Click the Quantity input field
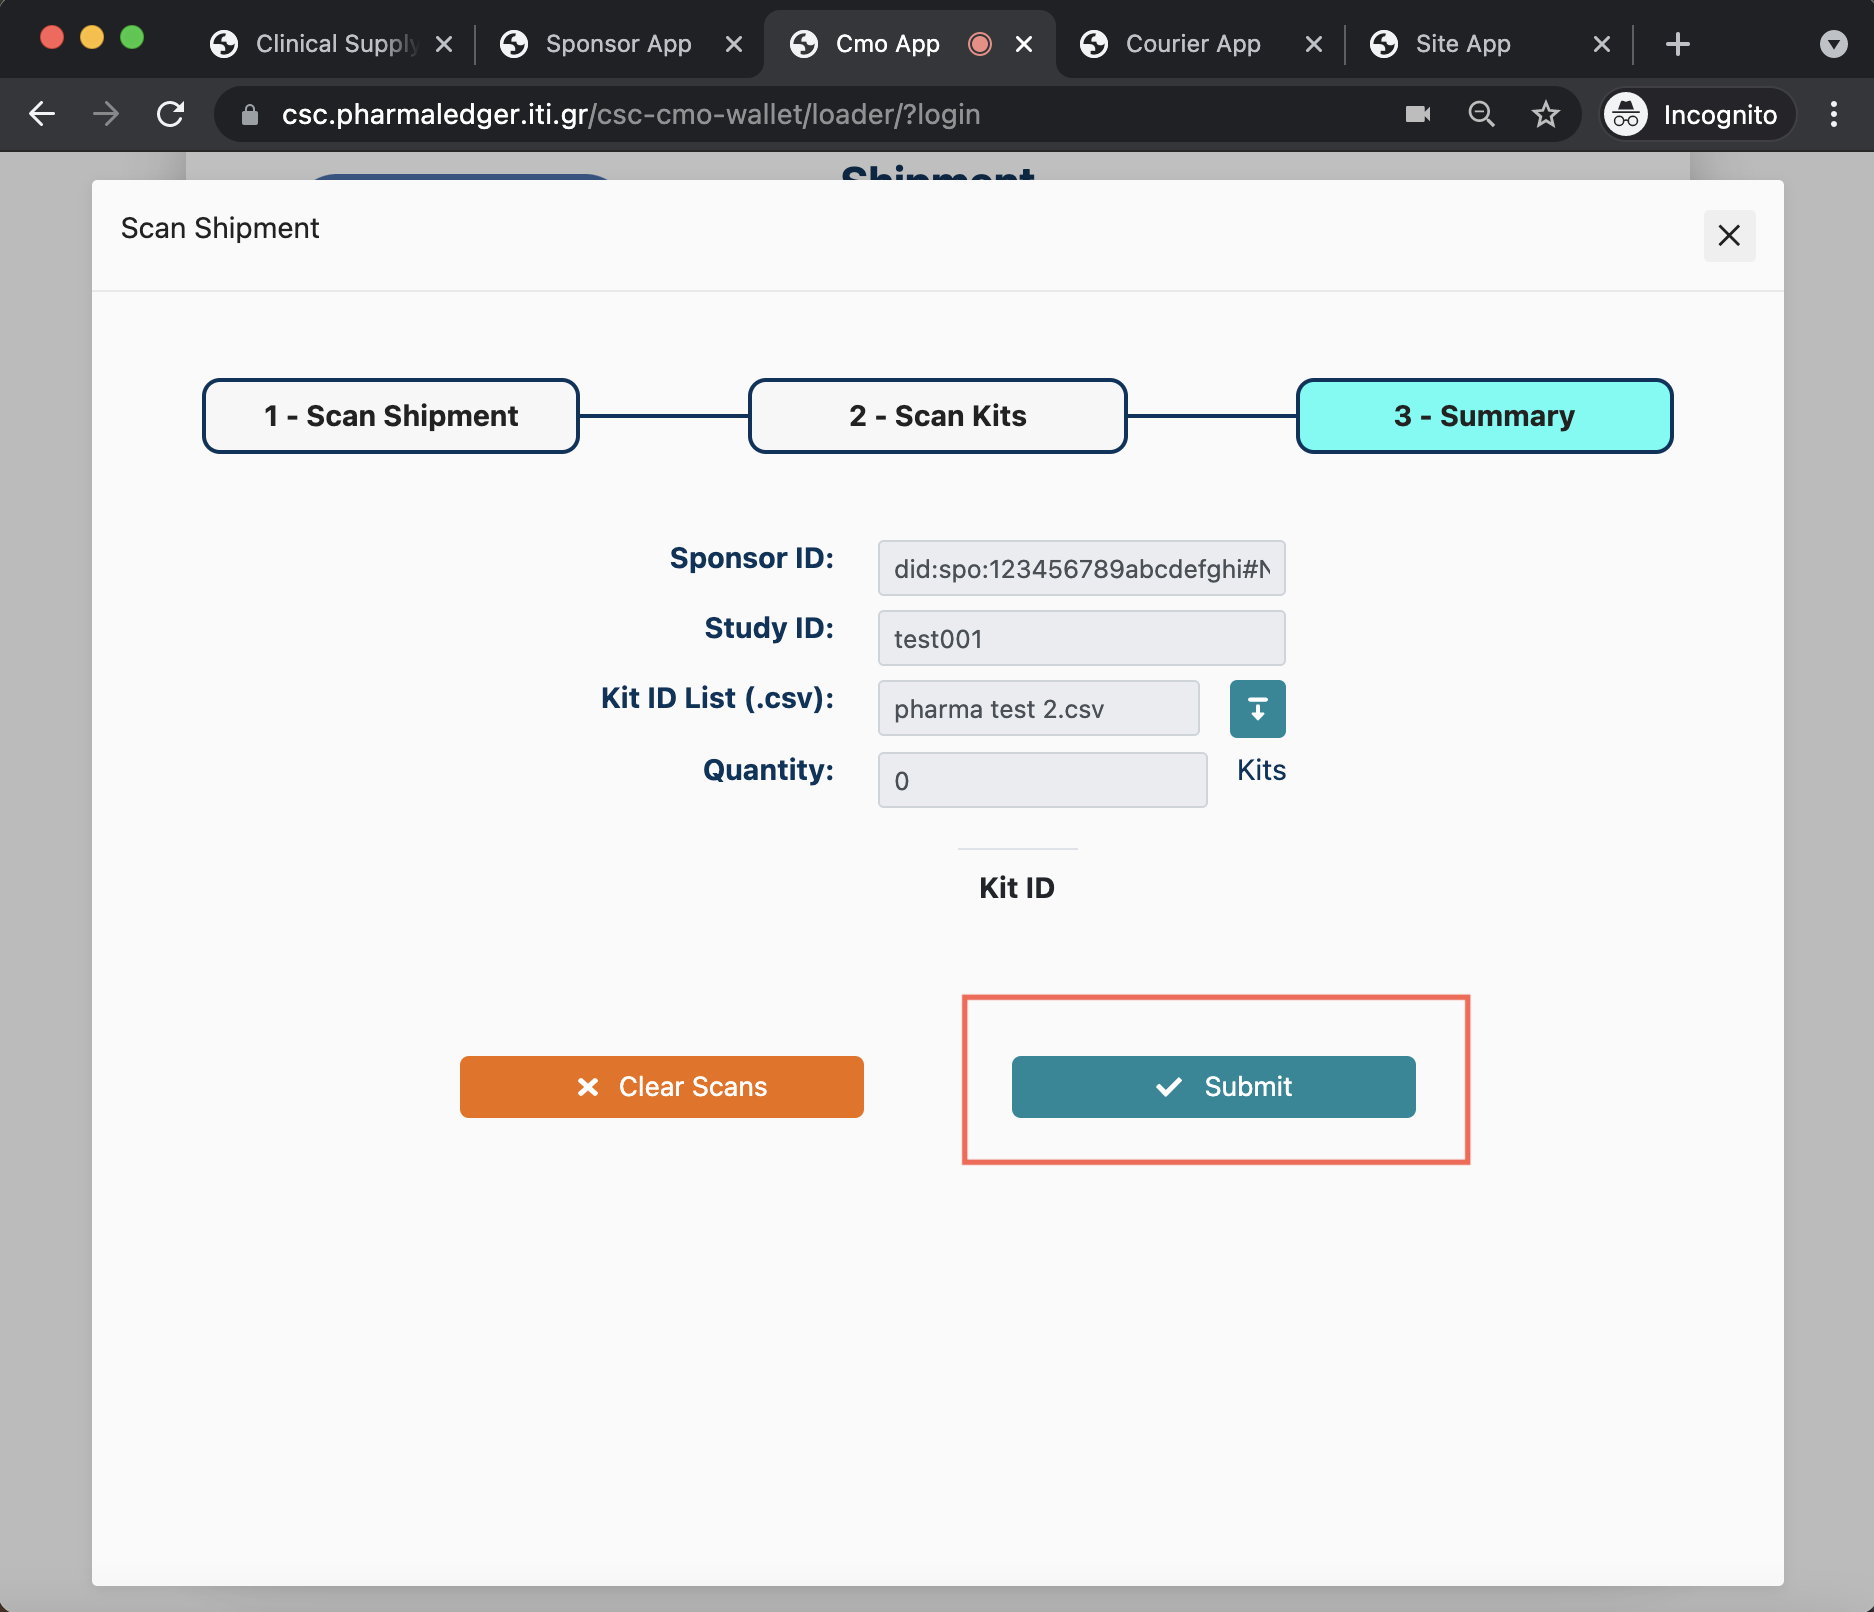Viewport: 1874px width, 1612px height. (x=1043, y=780)
